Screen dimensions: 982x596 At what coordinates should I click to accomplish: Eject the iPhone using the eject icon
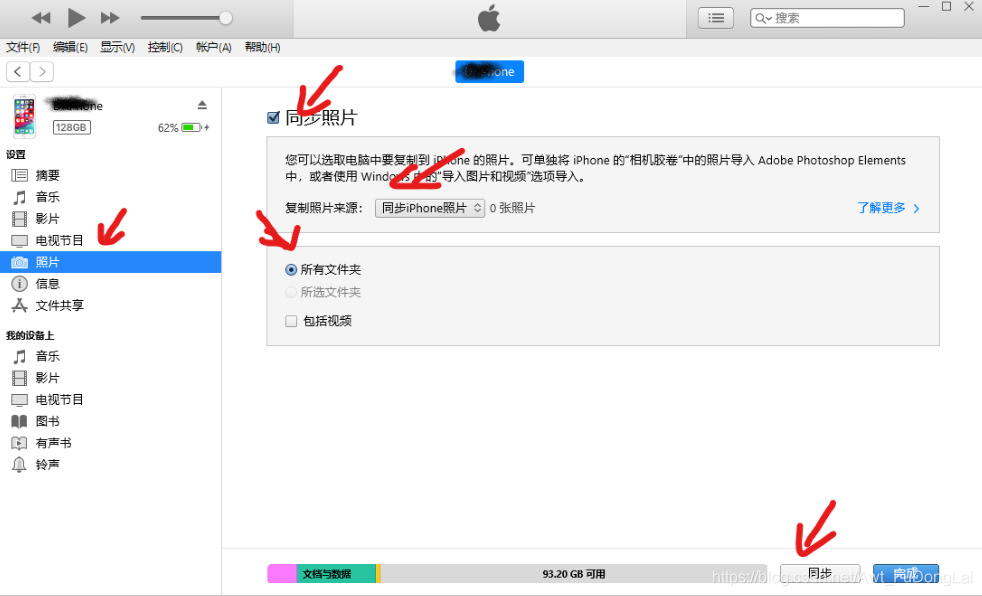(x=202, y=105)
